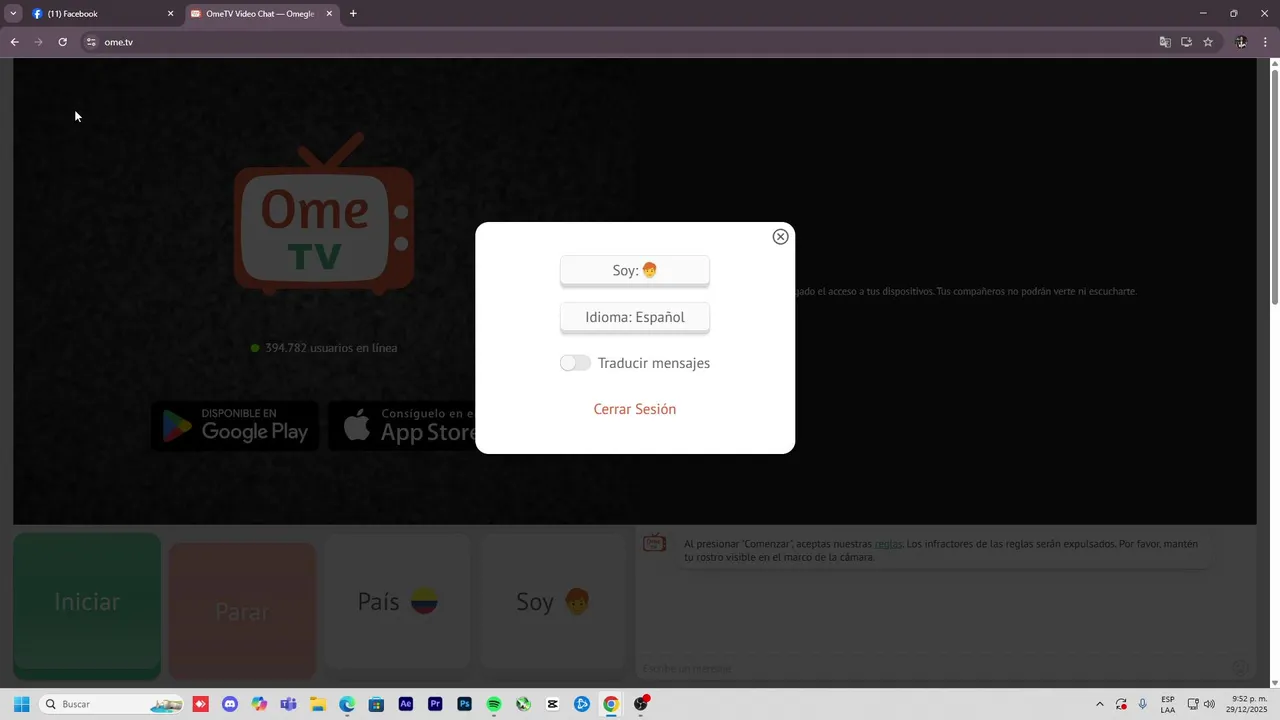Viewport: 1280px width, 720px height.
Task: Open Photoshop from the taskbar
Action: (x=464, y=704)
